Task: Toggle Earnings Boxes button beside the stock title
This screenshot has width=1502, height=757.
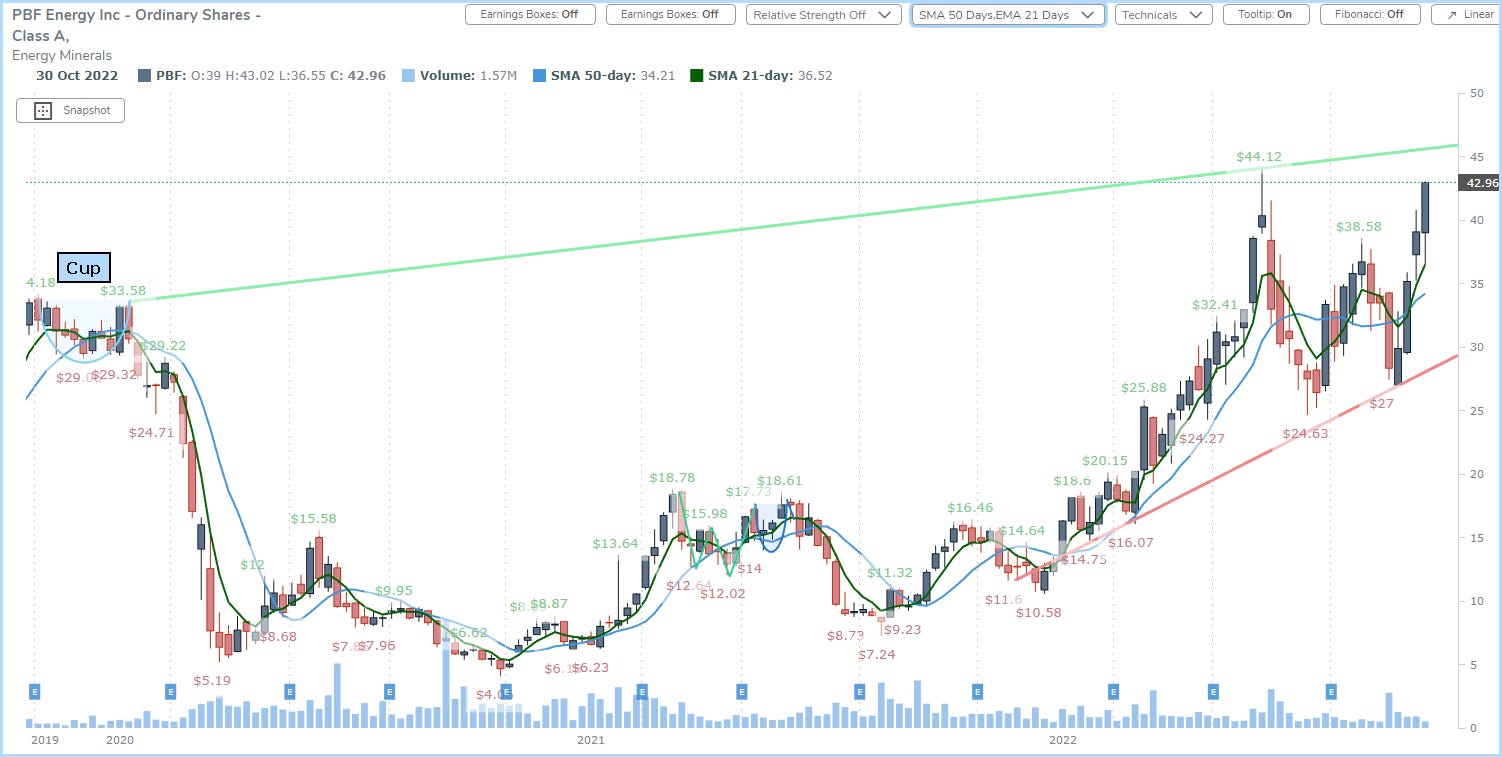Action: coord(529,15)
